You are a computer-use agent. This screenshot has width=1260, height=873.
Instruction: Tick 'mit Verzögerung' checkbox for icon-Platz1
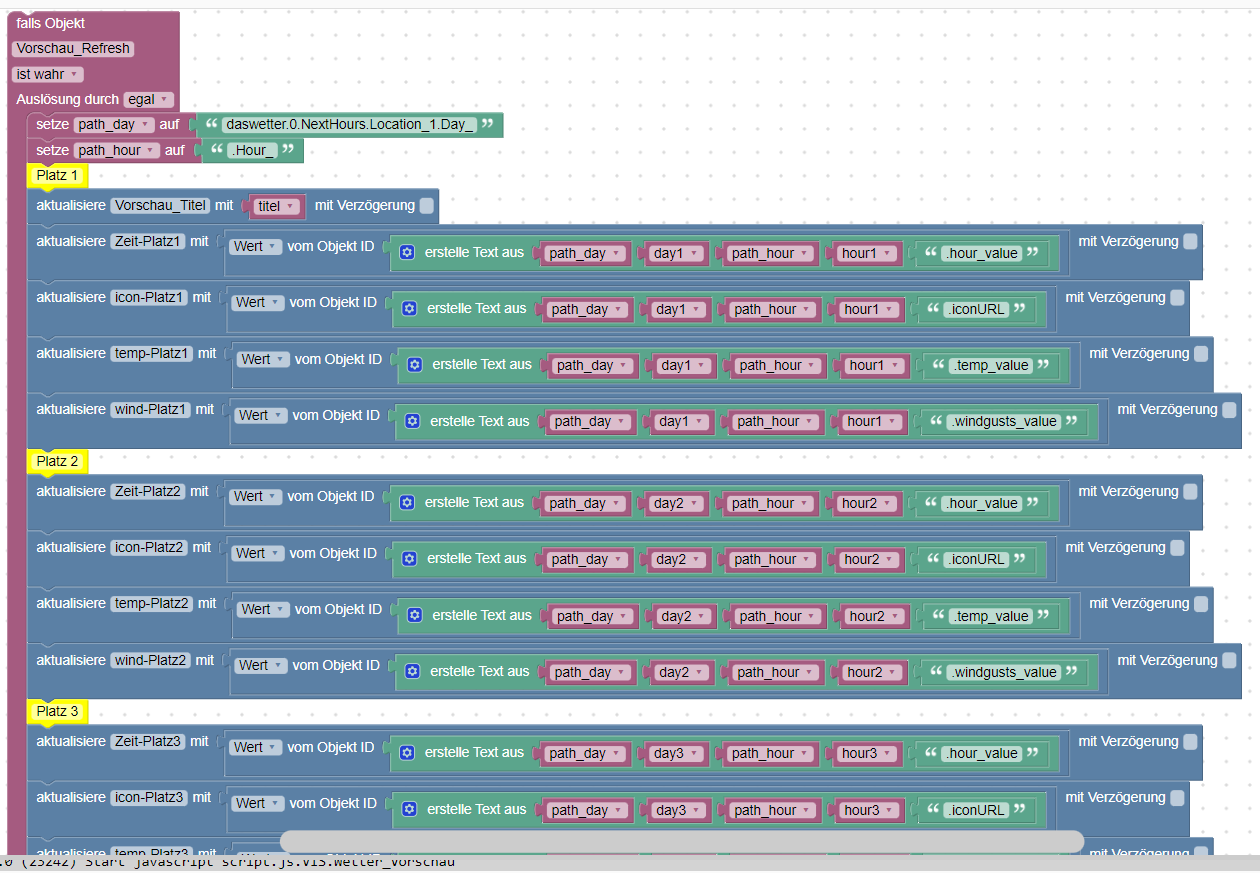1177,297
